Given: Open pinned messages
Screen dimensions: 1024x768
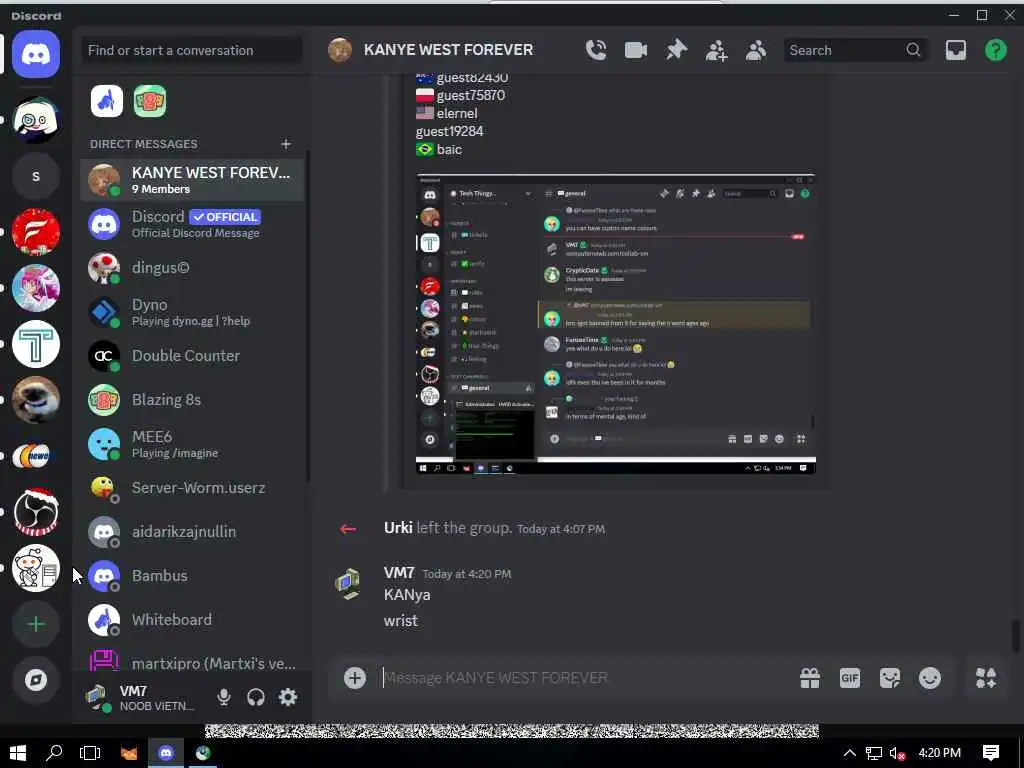Looking at the screenshot, I should (676, 50).
